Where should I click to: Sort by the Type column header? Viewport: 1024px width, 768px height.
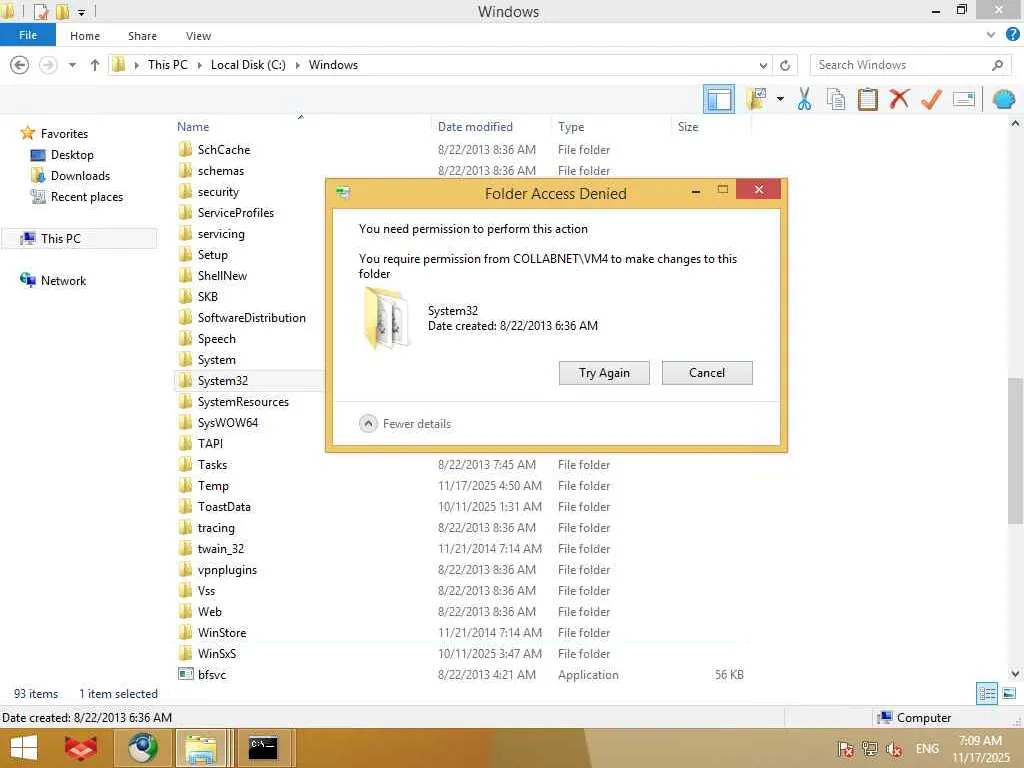pyautogui.click(x=571, y=127)
